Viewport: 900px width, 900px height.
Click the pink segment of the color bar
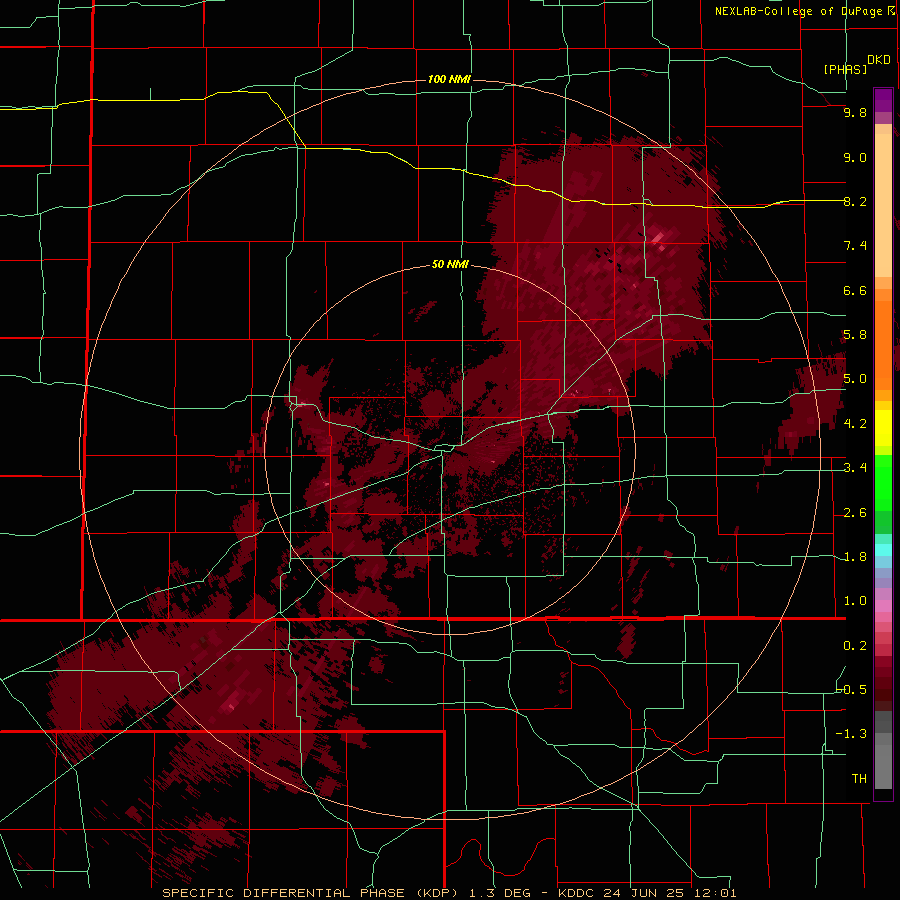(883, 606)
